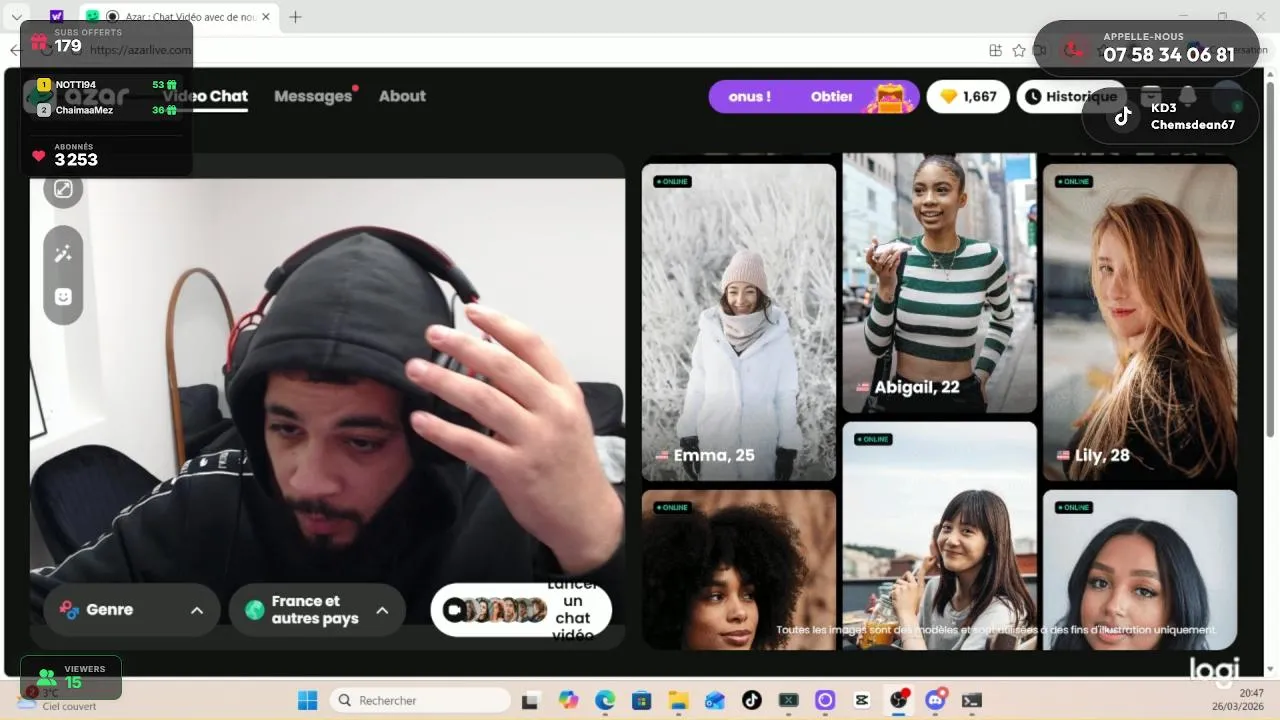
Task: Open curly-haired woman profile card
Action: tap(738, 569)
